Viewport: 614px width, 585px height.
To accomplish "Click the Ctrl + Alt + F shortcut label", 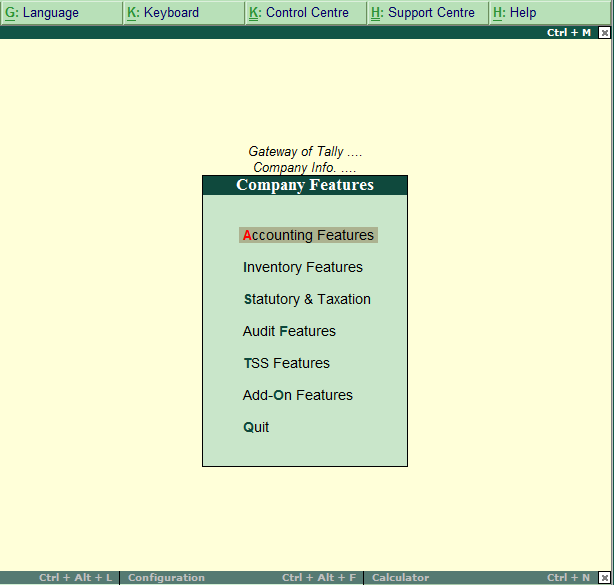I will coord(319,578).
